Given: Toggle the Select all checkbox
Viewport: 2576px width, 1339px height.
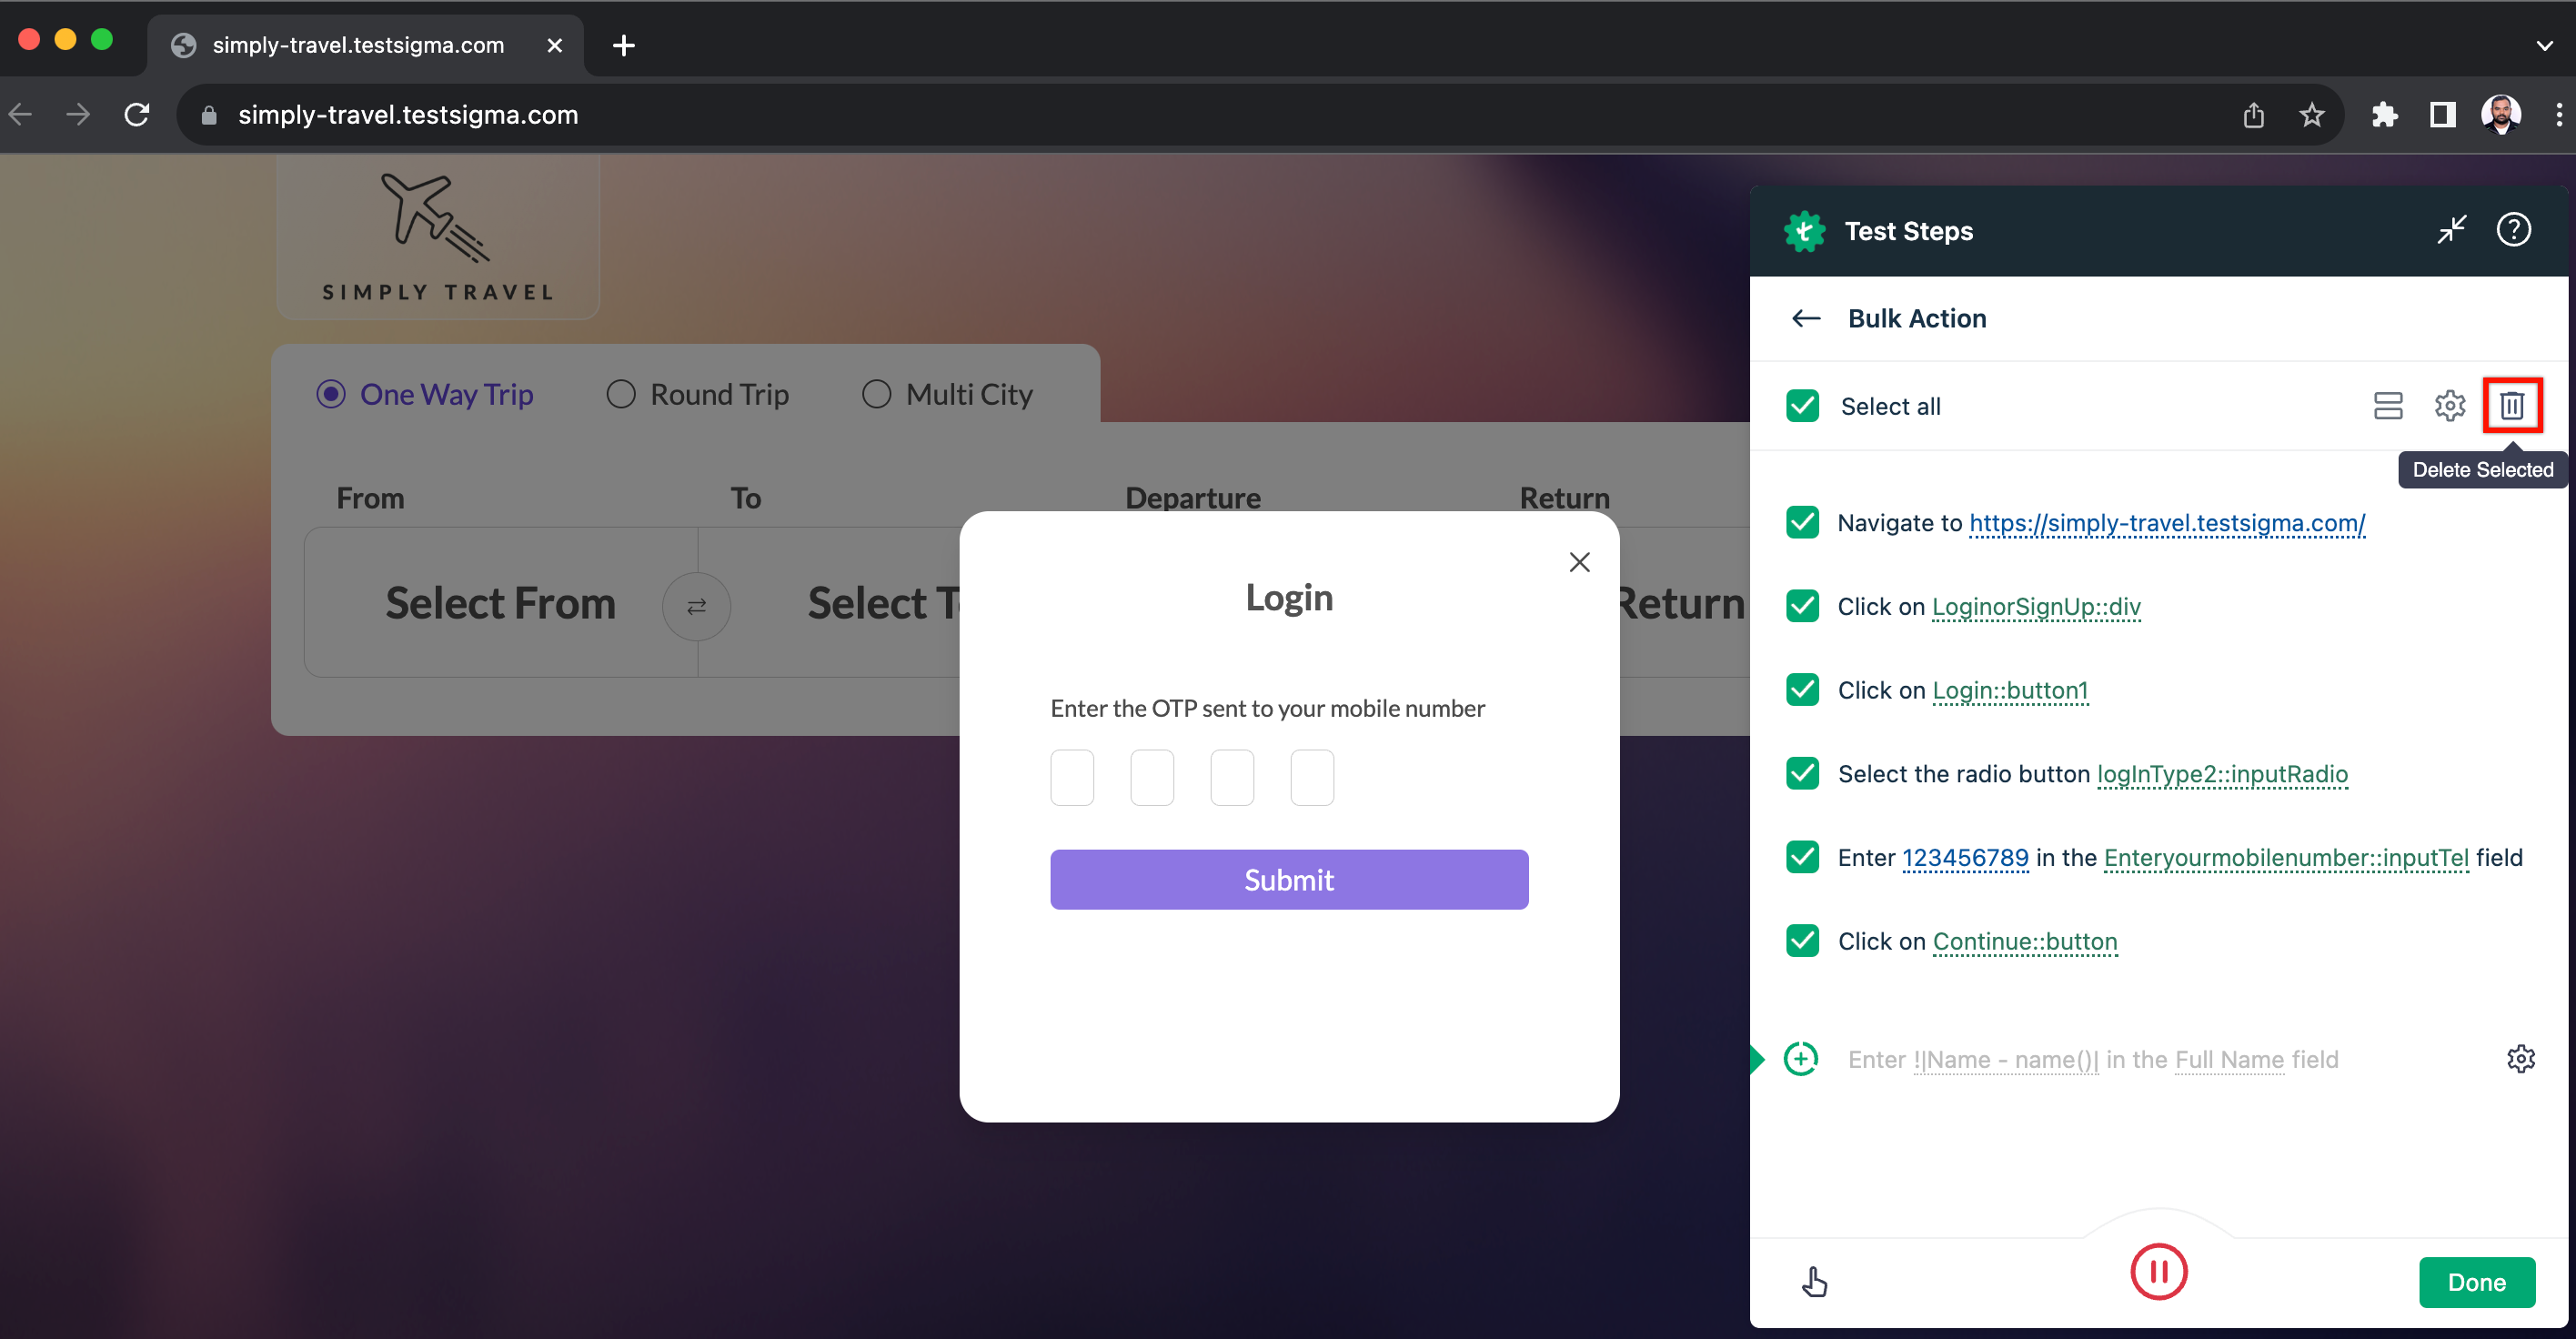Looking at the screenshot, I should [1803, 406].
